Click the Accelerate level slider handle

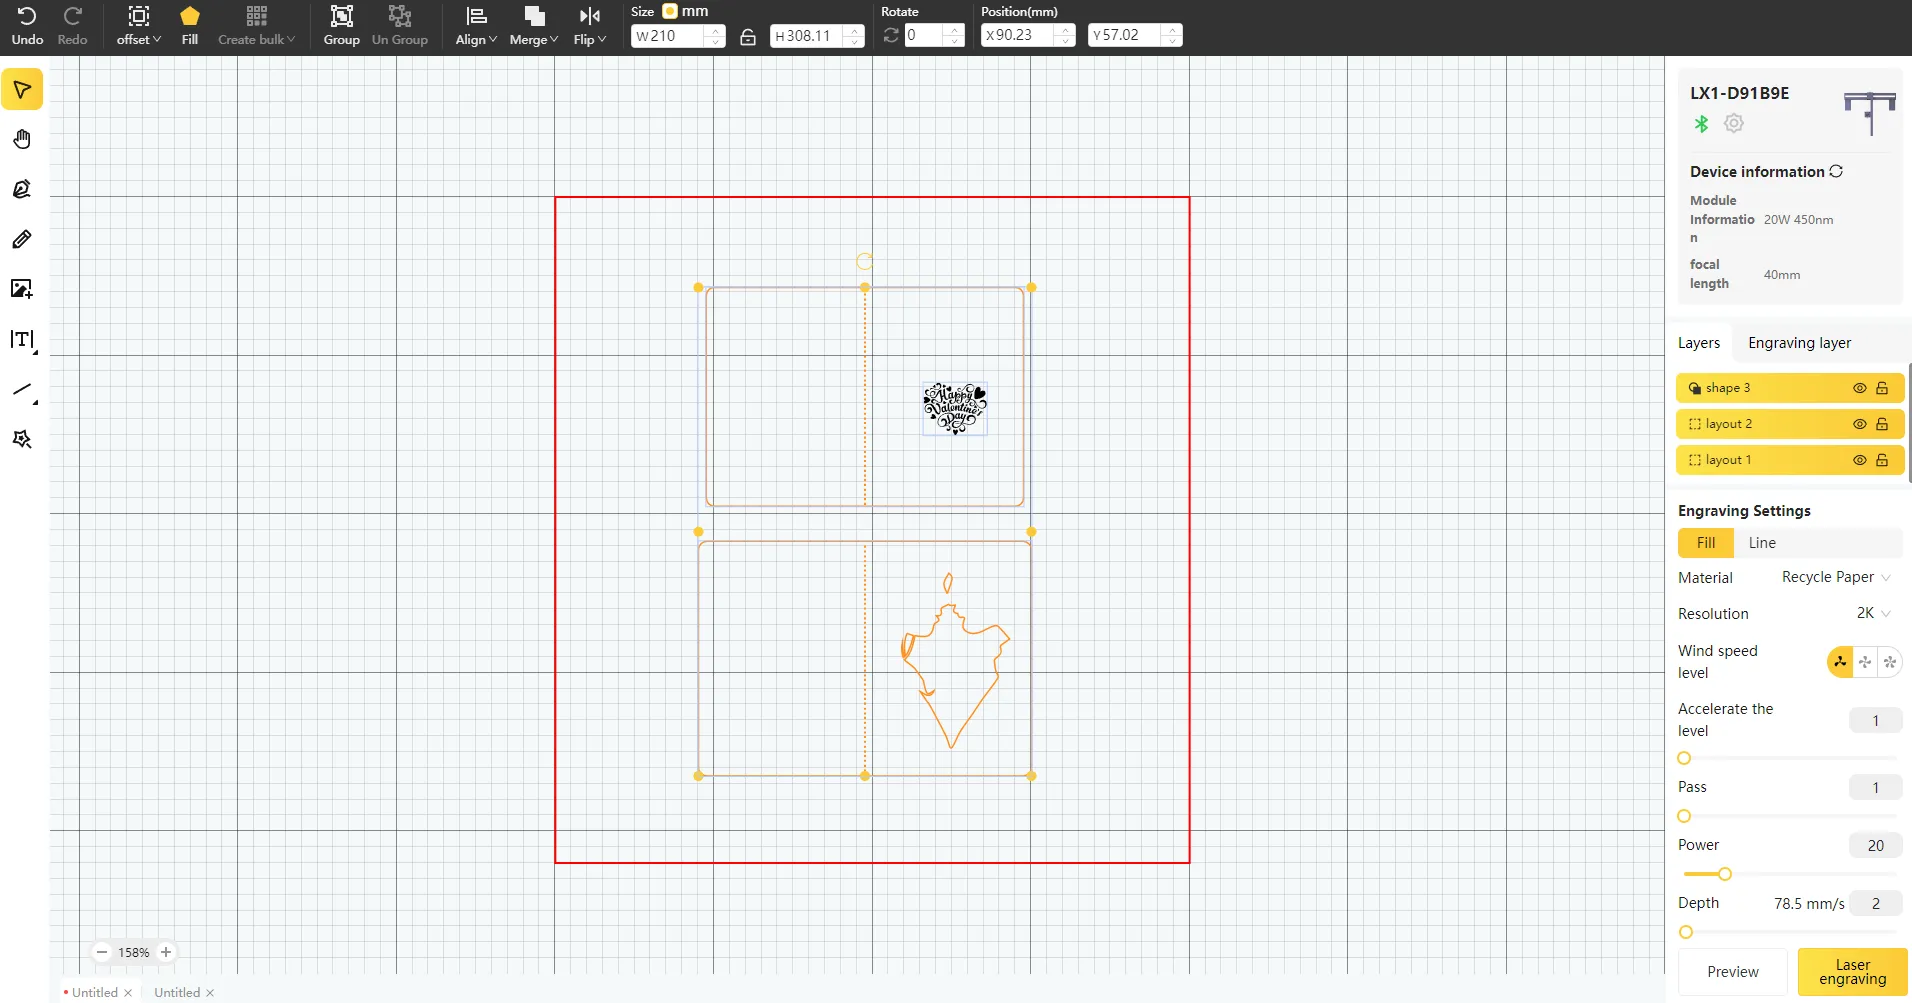pos(1684,758)
